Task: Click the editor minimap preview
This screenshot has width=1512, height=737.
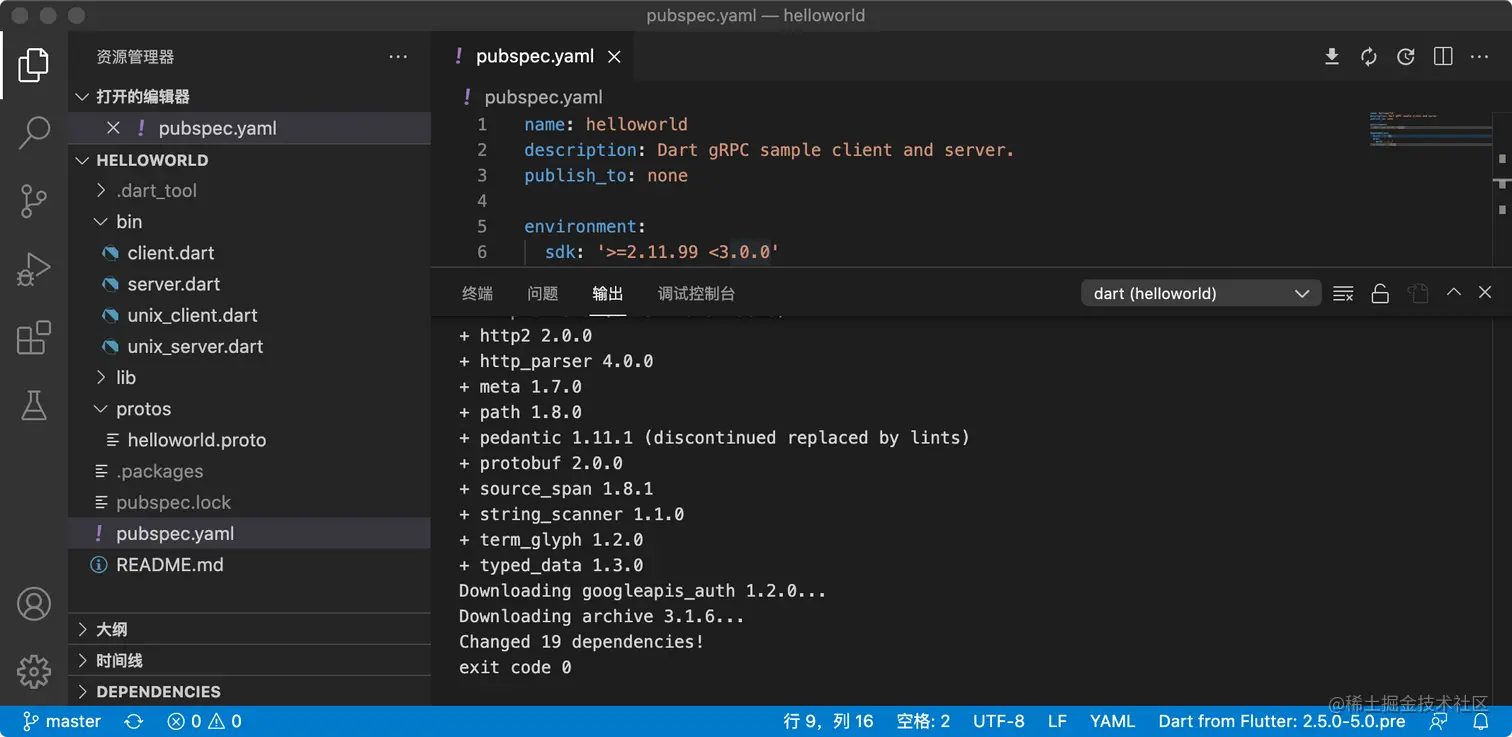Action: coord(1431,130)
